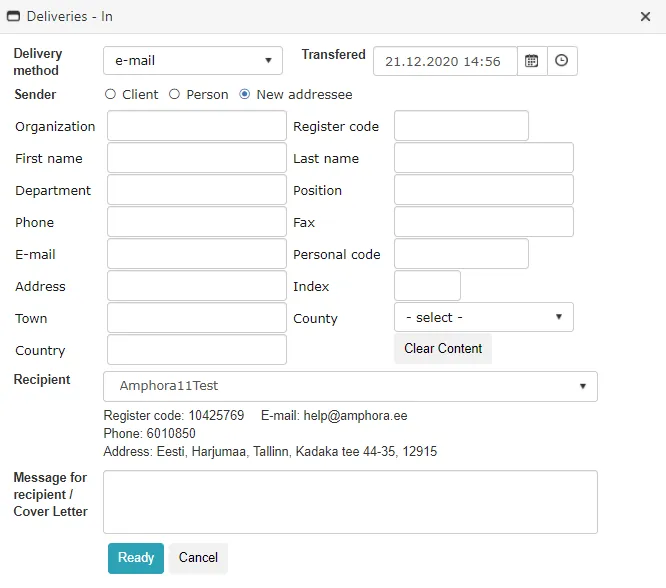This screenshot has width=666, height=588.
Task: Click the E-mail input field
Action: tap(197, 254)
